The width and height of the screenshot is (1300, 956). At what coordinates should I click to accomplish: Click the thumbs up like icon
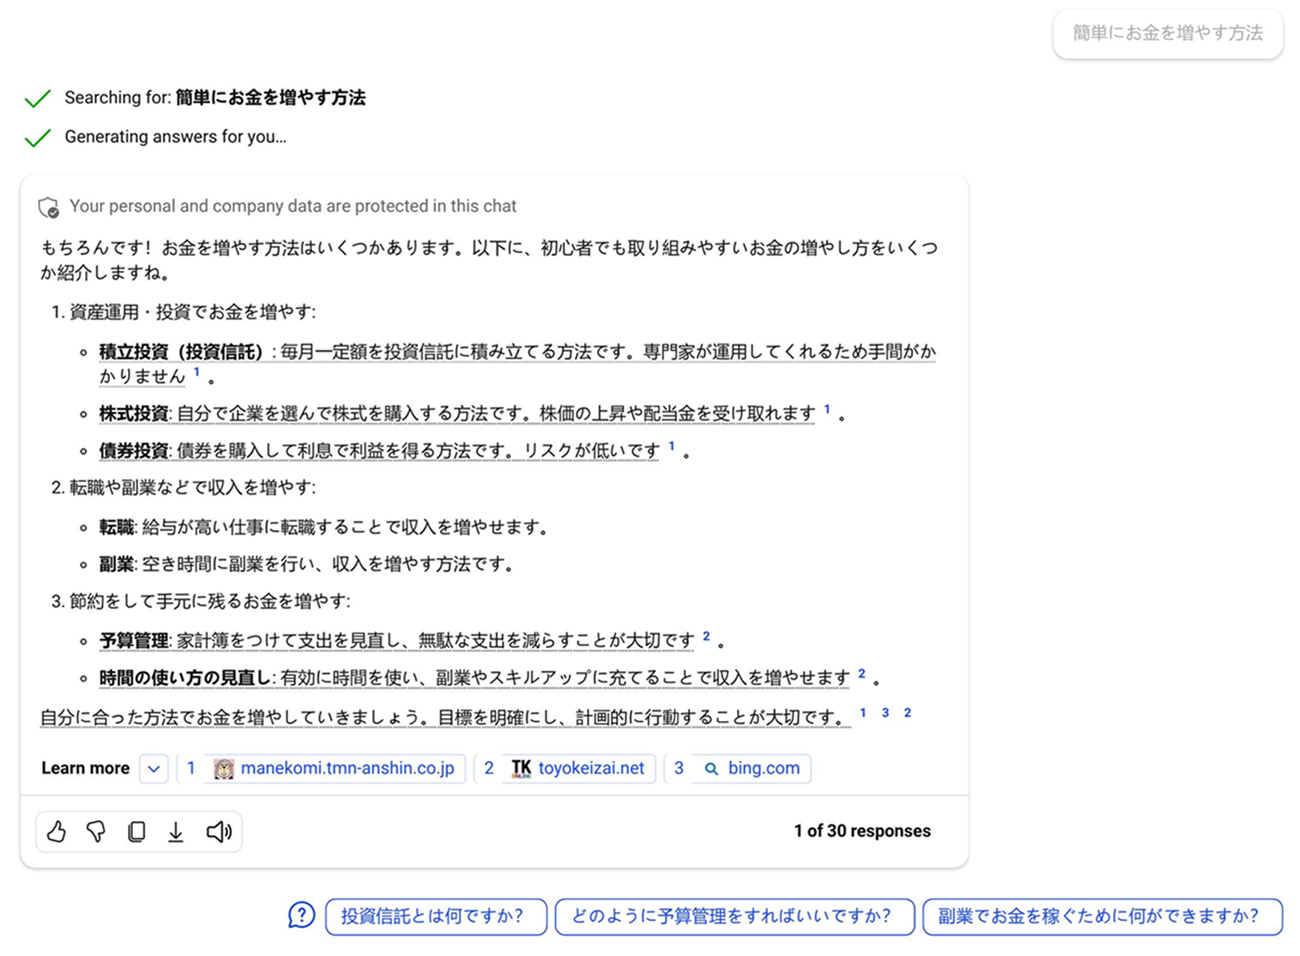click(56, 831)
